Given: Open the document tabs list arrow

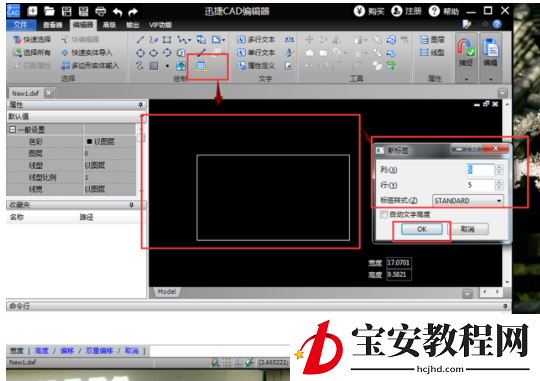Looking at the screenshot, I should (502, 93).
